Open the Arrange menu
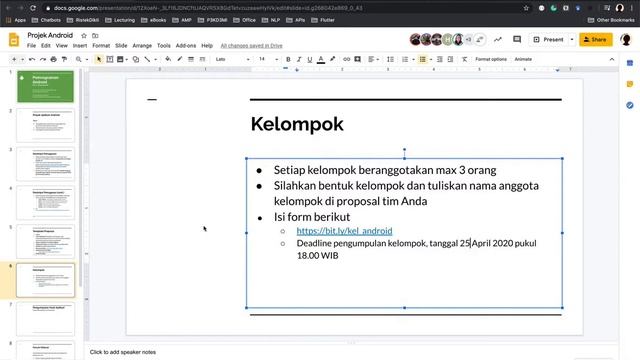 [142, 46]
